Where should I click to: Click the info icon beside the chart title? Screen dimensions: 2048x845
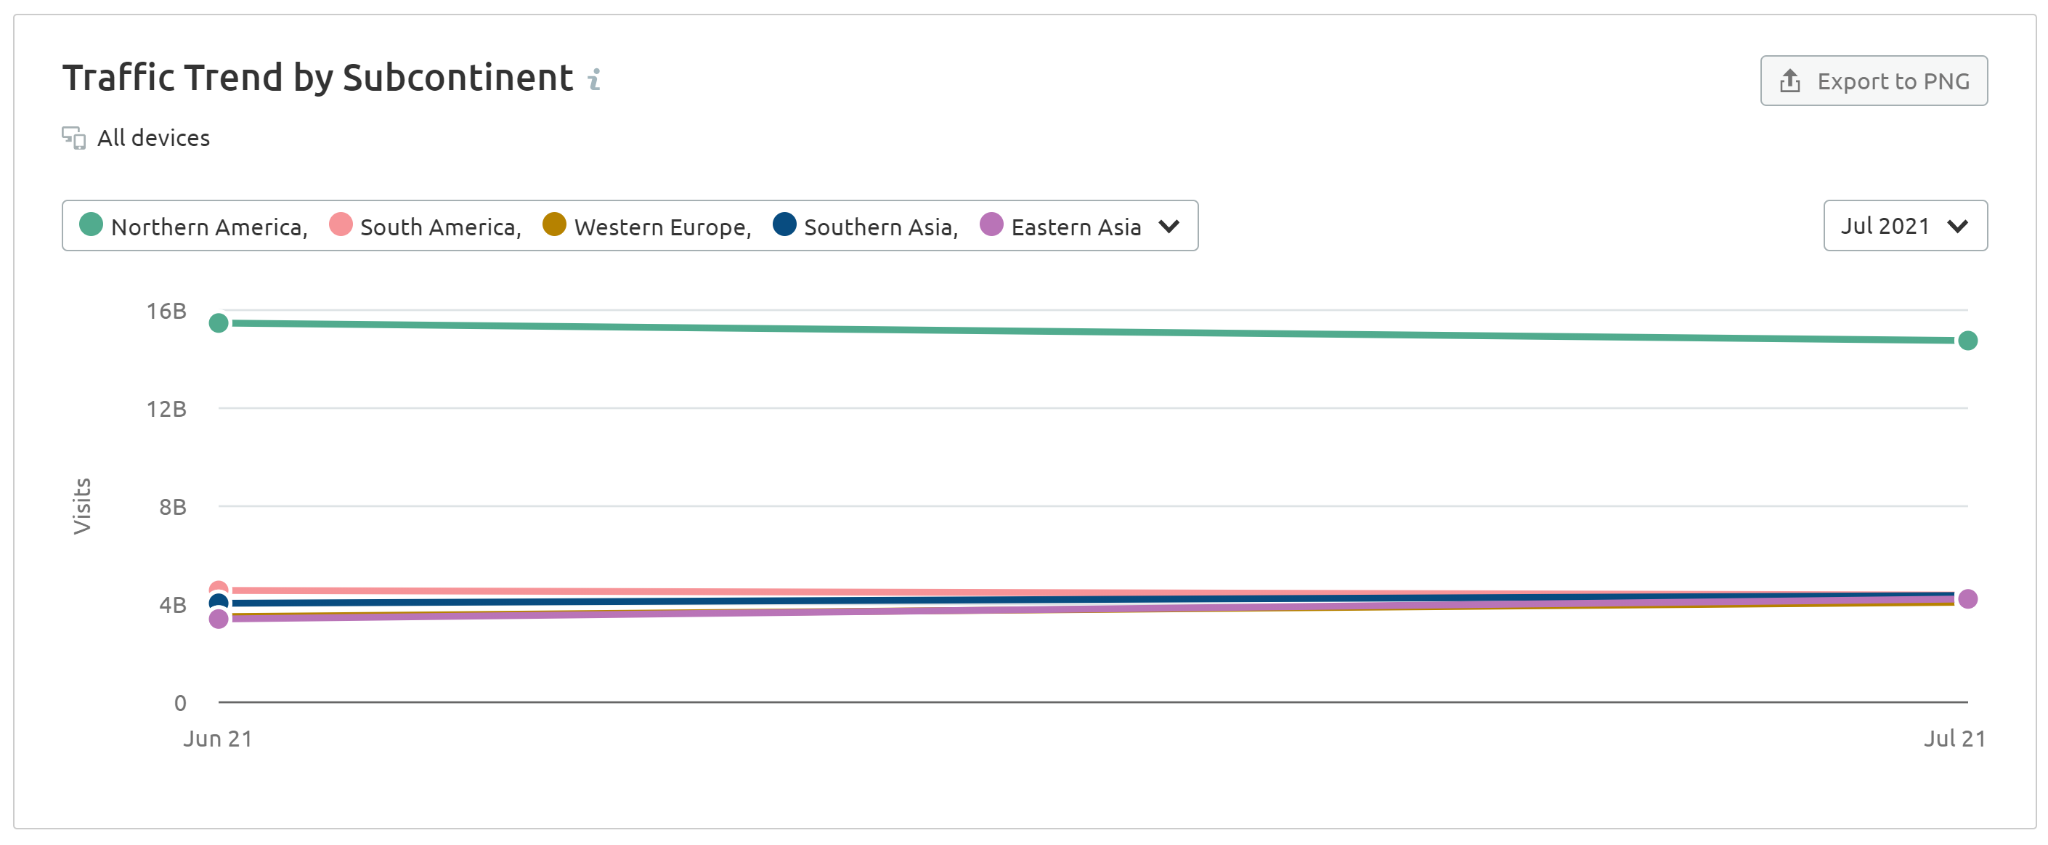596,76
